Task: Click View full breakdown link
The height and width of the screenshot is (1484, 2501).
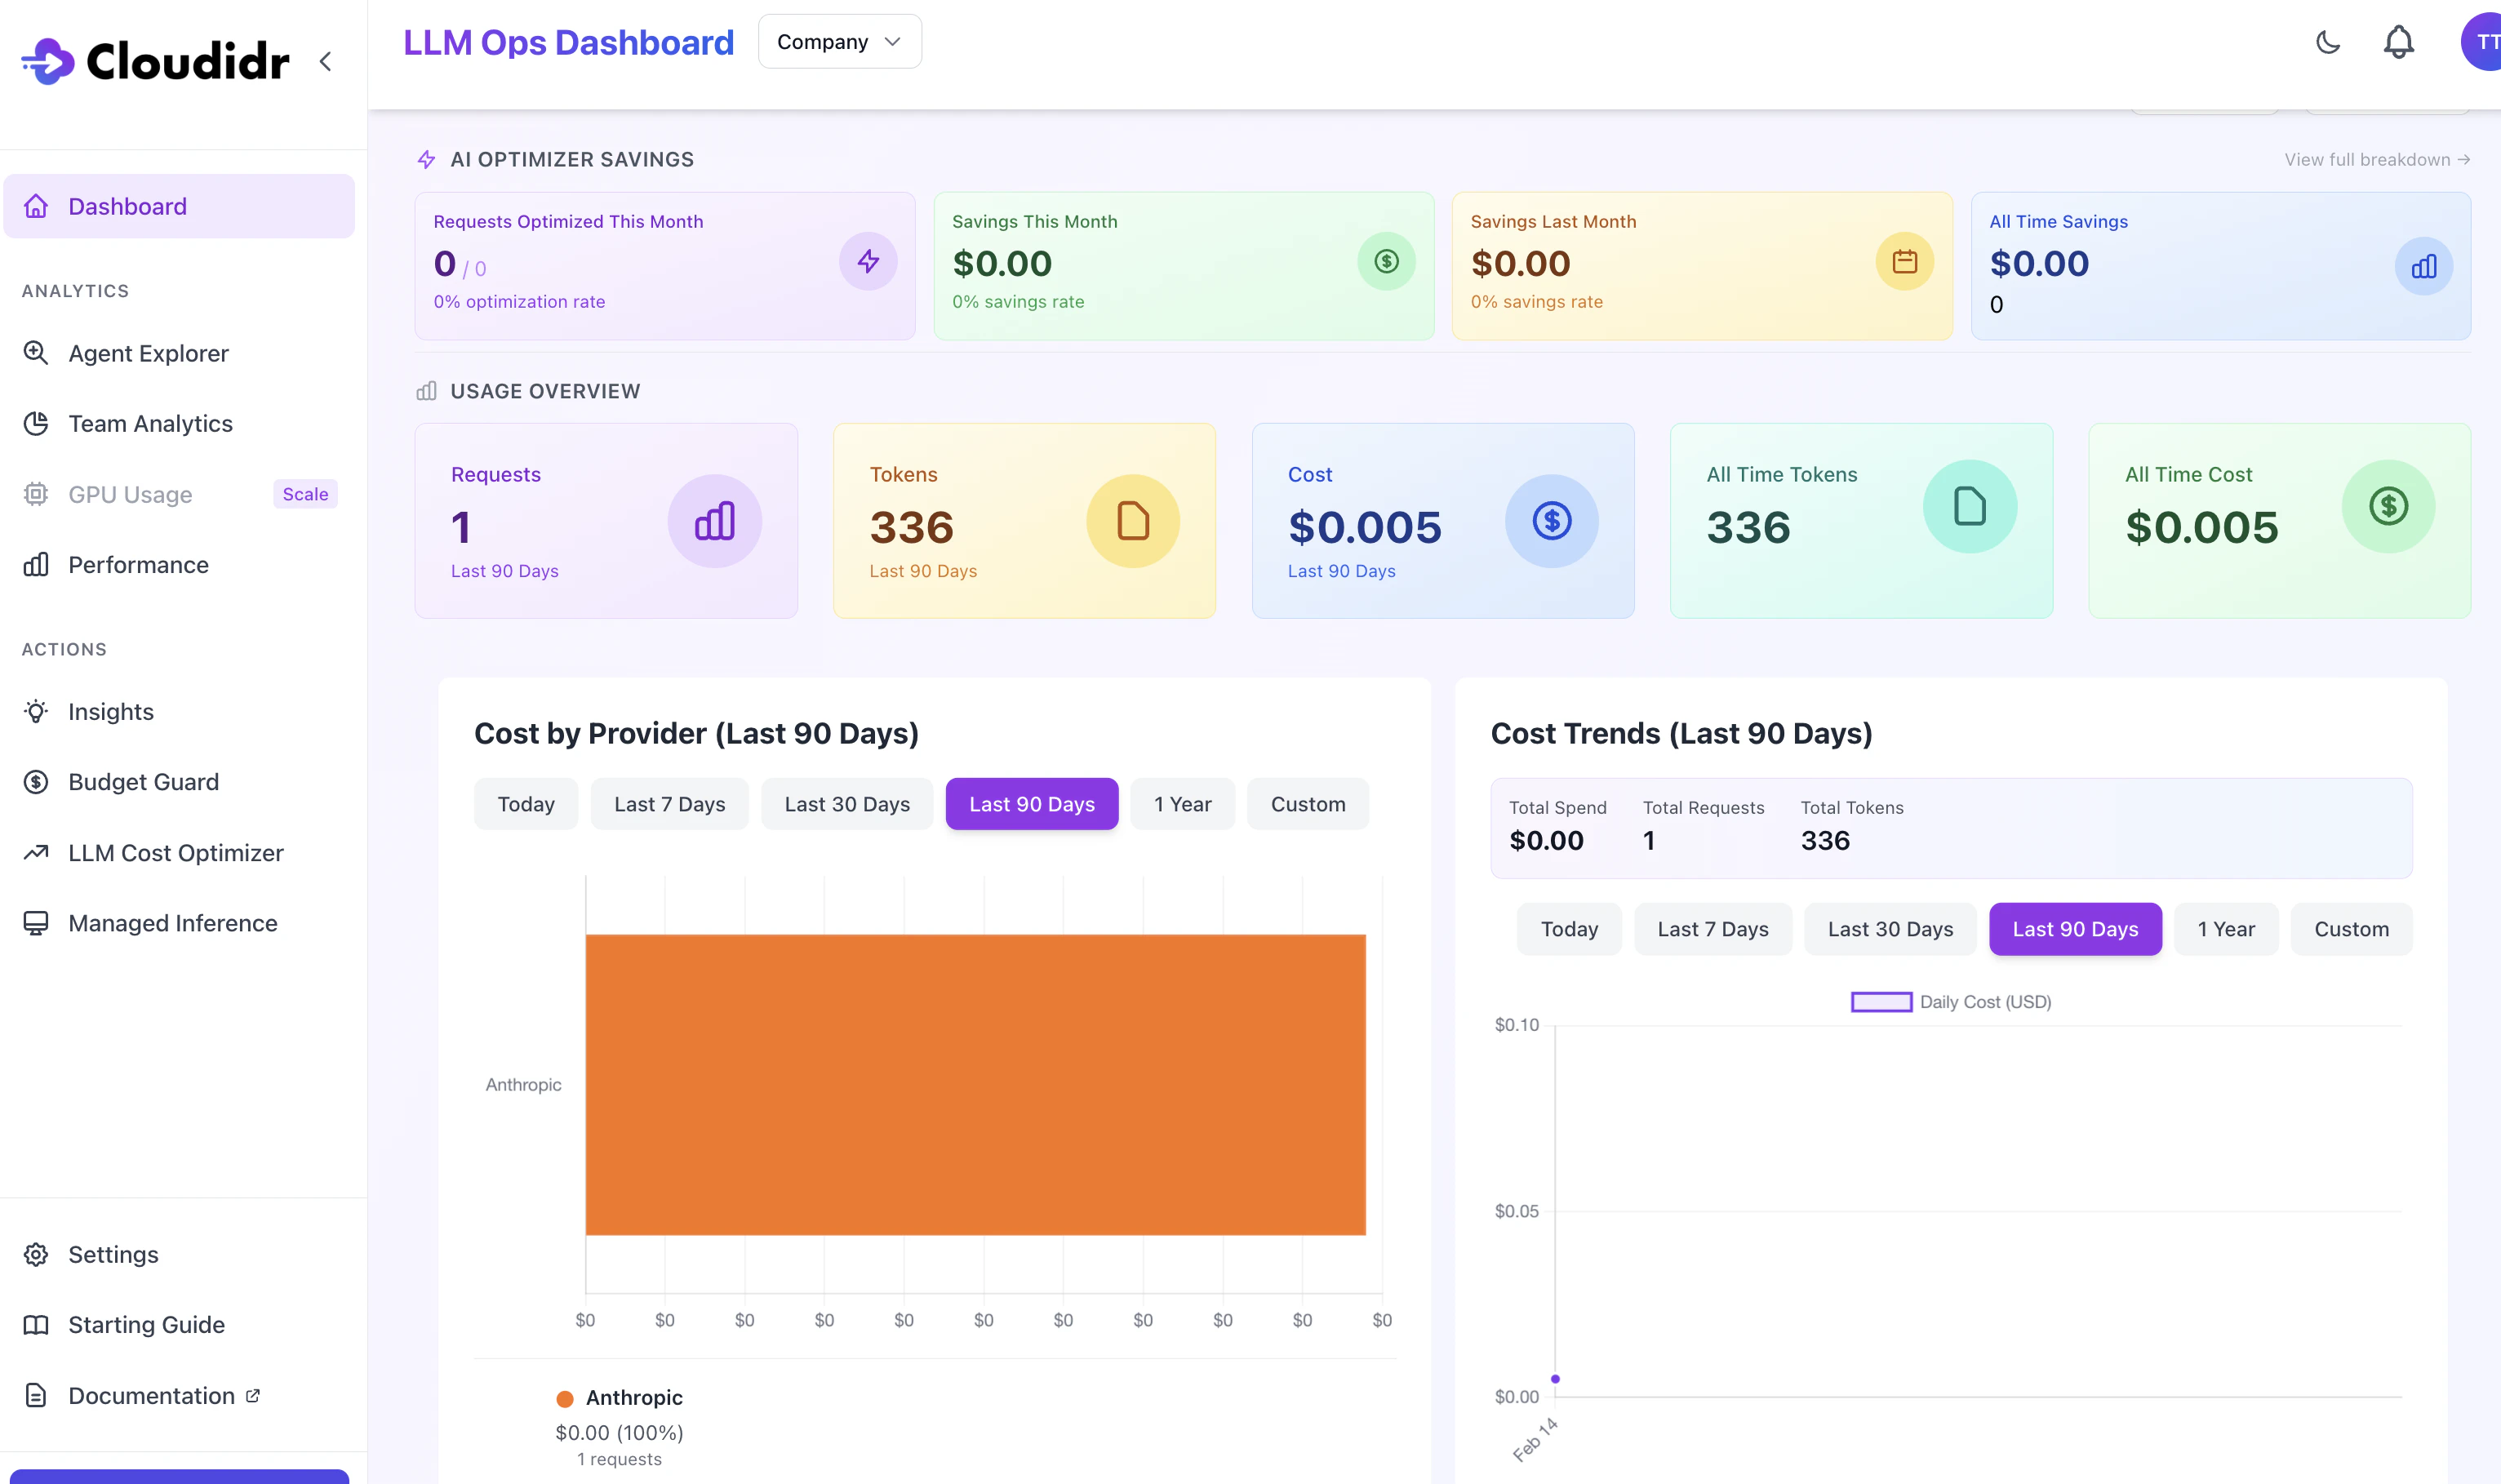Action: (x=2376, y=160)
